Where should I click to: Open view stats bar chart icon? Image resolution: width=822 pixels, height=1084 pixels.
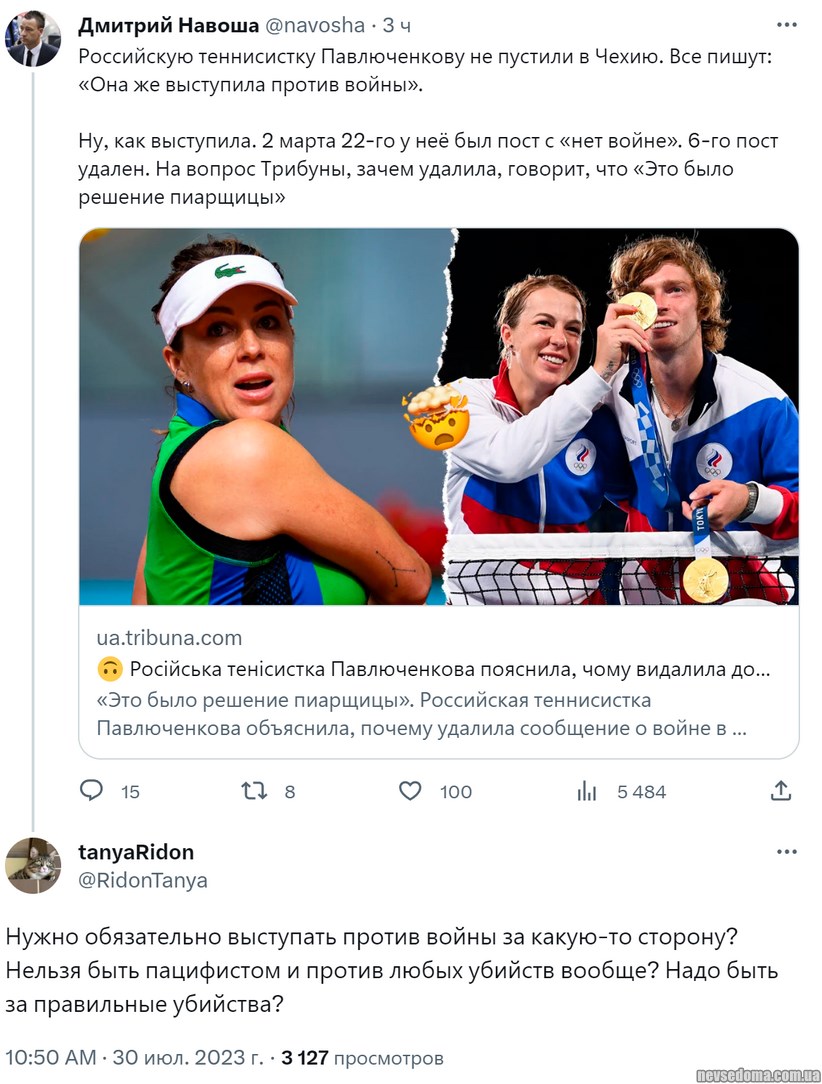point(587,791)
